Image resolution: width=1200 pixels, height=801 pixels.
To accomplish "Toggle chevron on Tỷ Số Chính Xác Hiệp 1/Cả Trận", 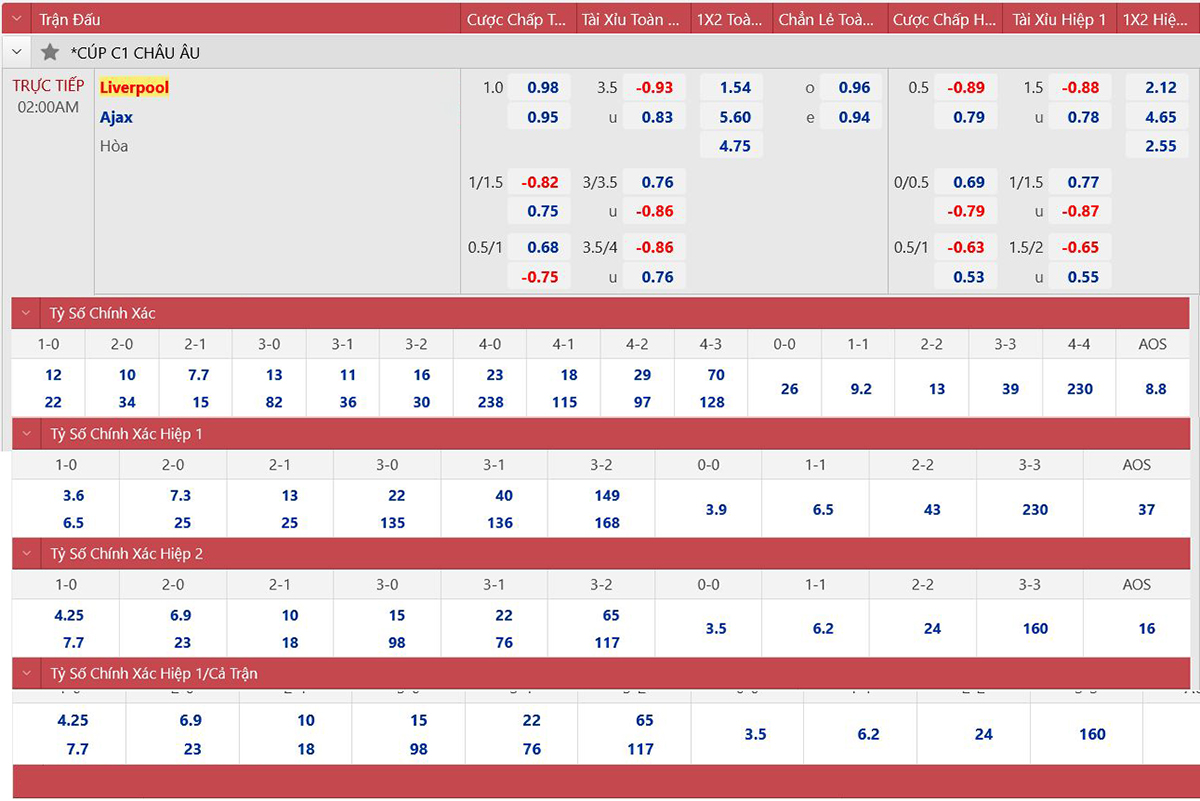I will click(27, 673).
